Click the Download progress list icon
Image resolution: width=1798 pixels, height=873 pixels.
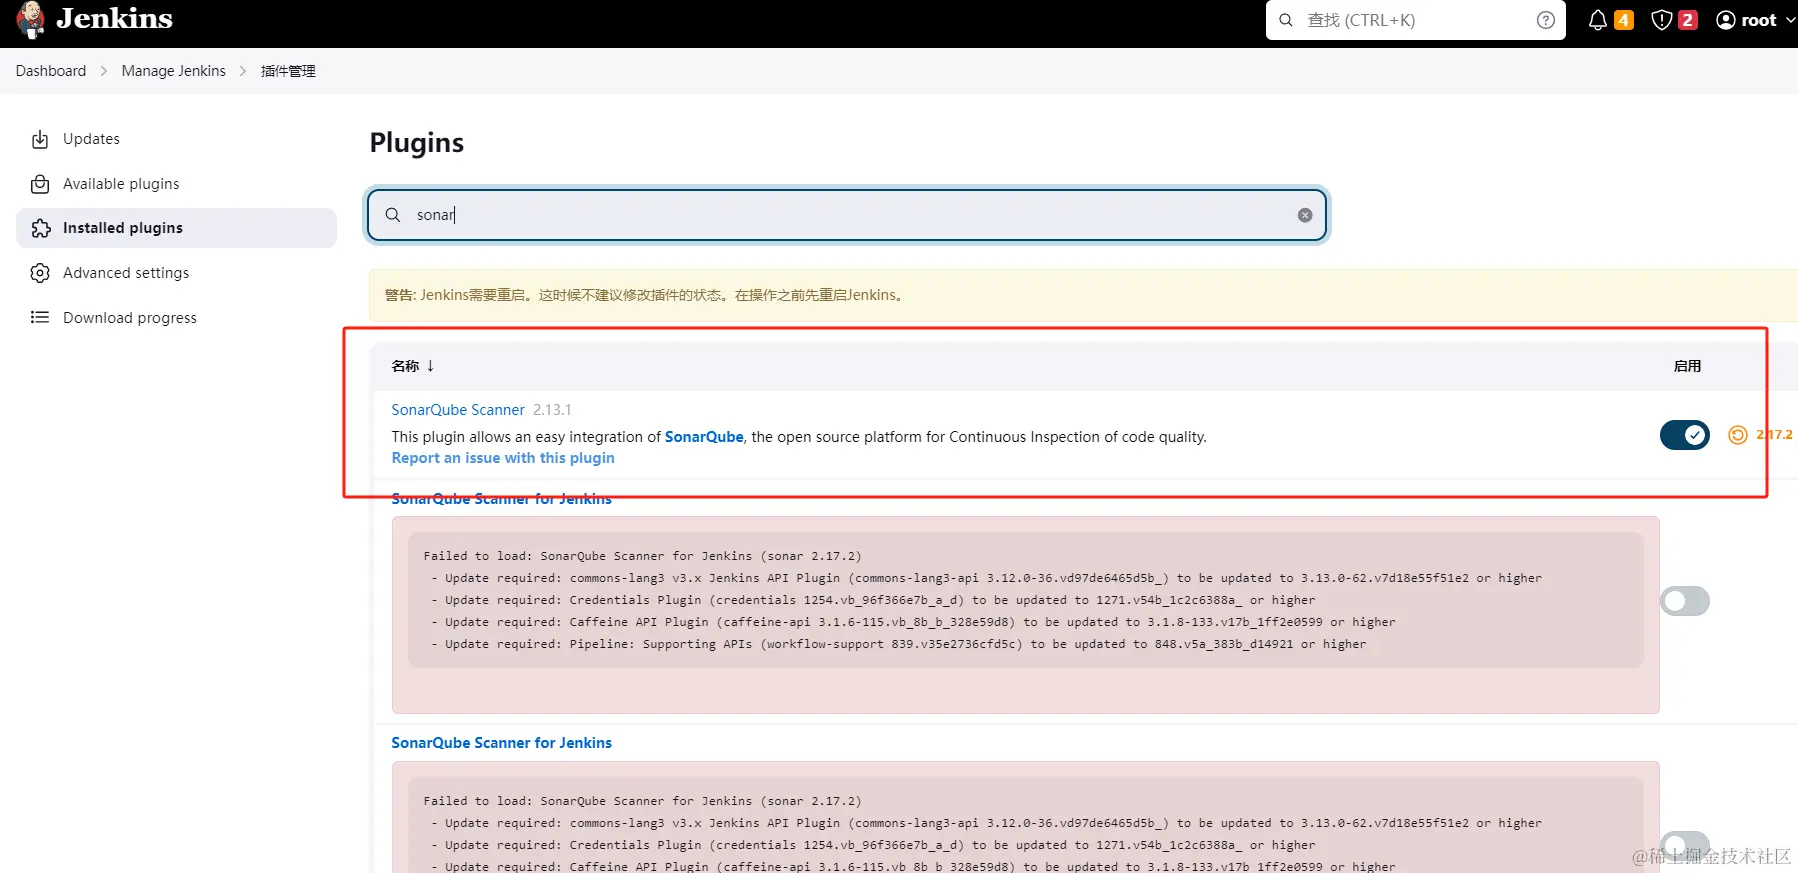[x=40, y=318]
